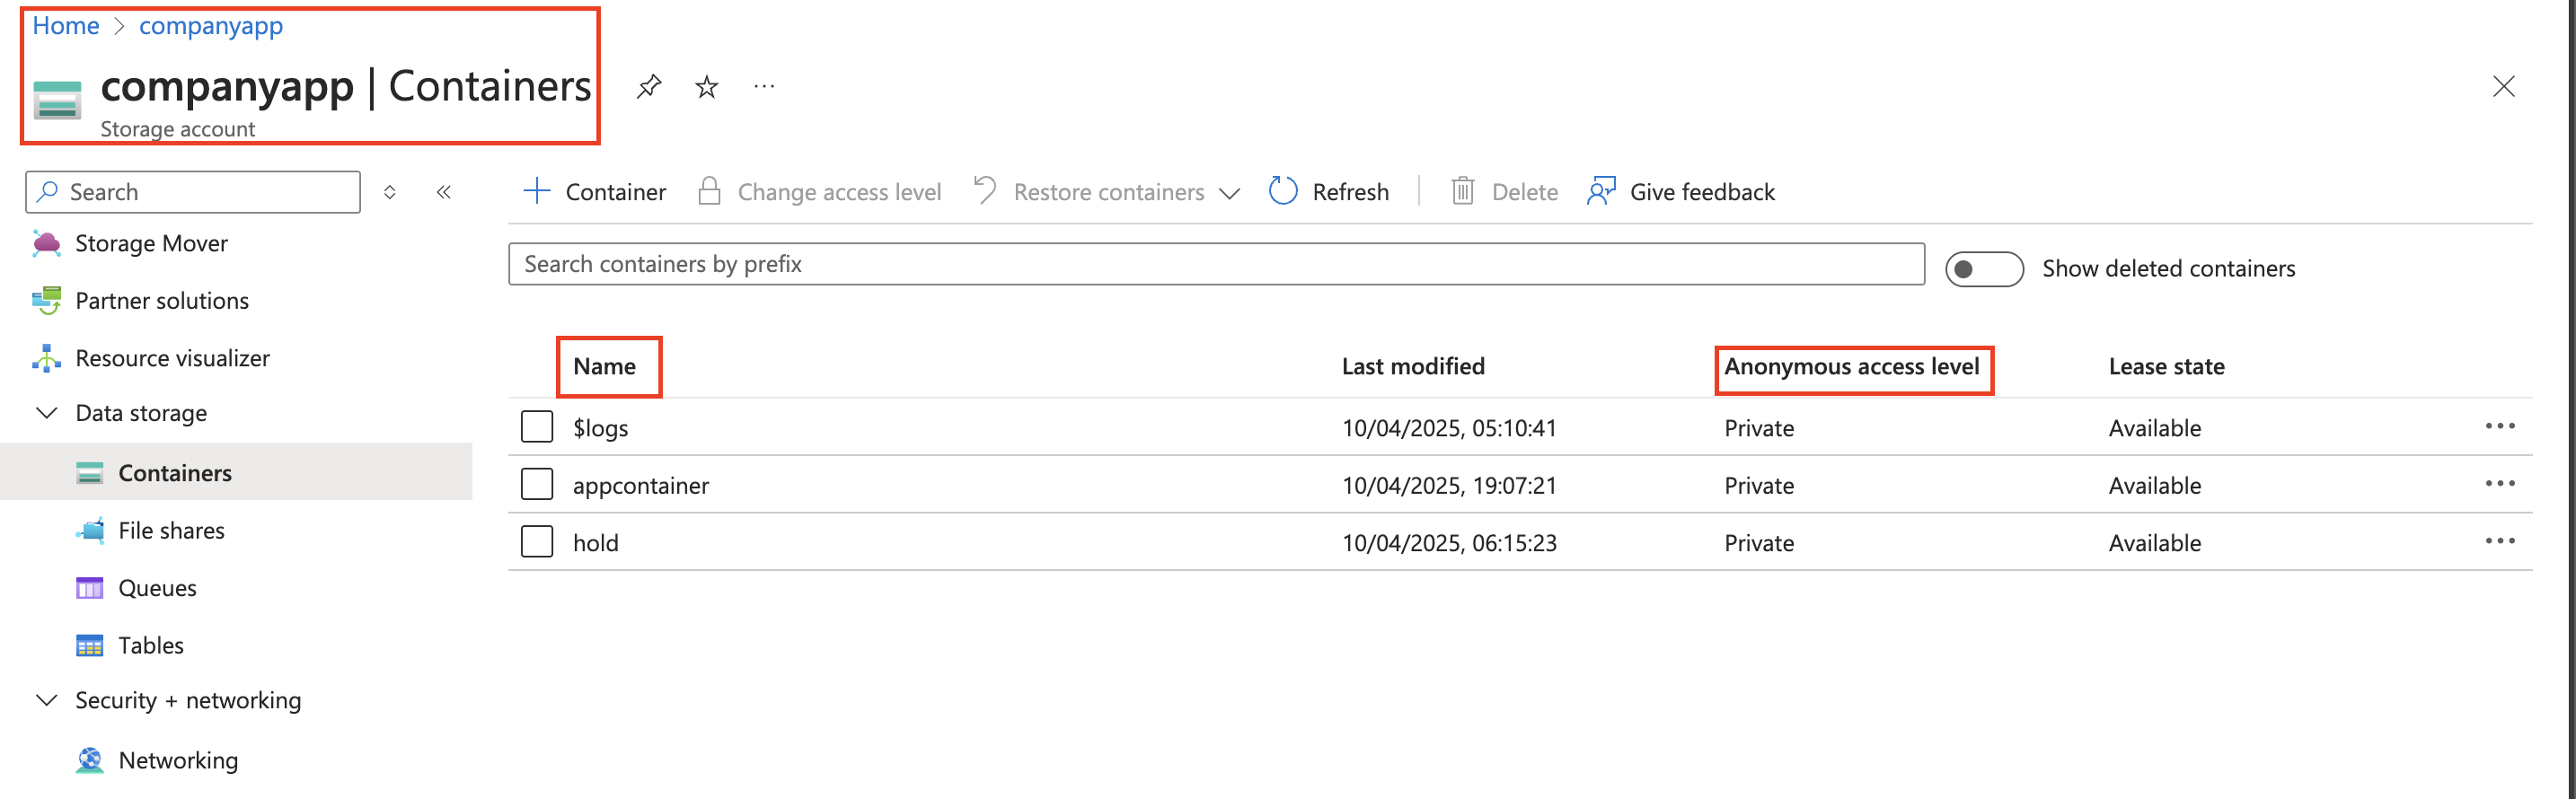Focus the sidebar Search field
The height and width of the screenshot is (799, 2576).
click(193, 192)
